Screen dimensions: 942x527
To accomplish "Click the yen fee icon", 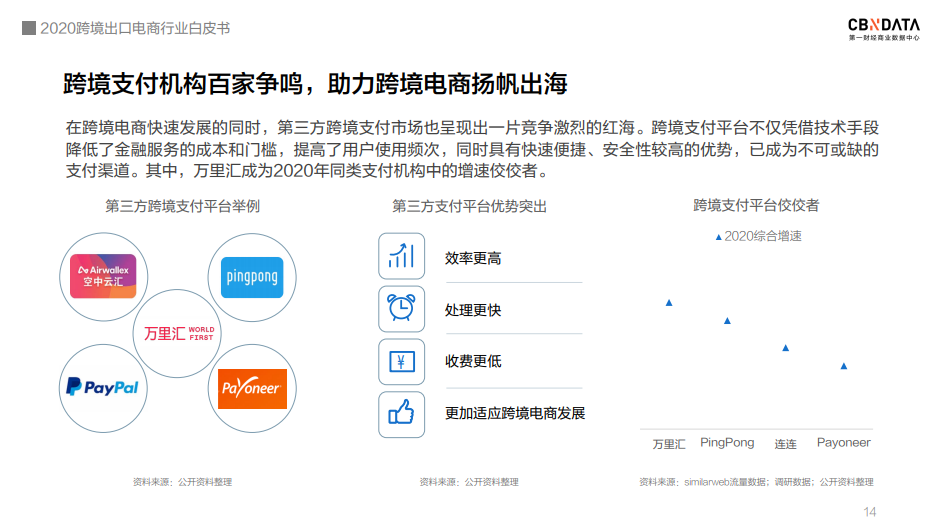I will pos(401,362).
